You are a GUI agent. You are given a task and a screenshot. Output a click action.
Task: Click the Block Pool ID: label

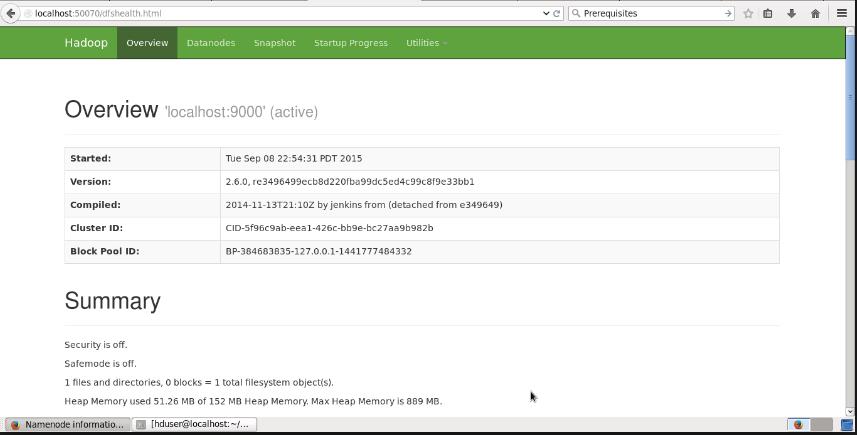click(105, 251)
